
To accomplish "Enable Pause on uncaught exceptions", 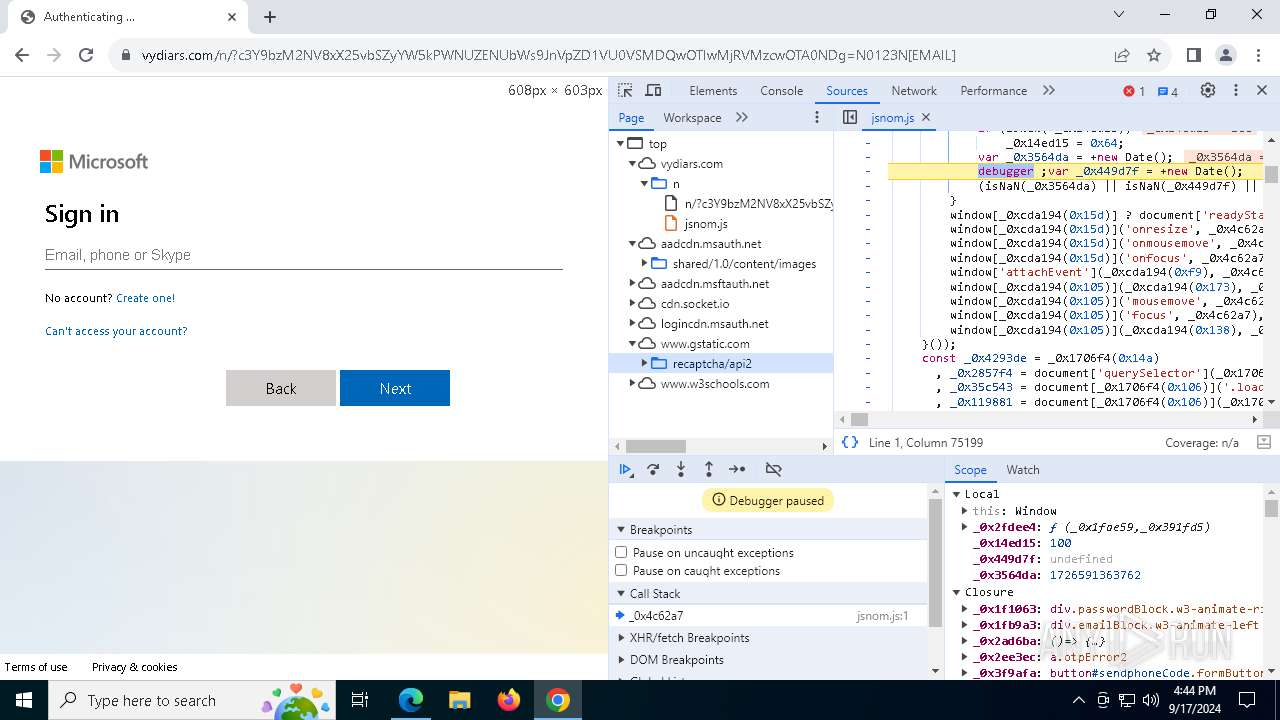I will tap(621, 552).
